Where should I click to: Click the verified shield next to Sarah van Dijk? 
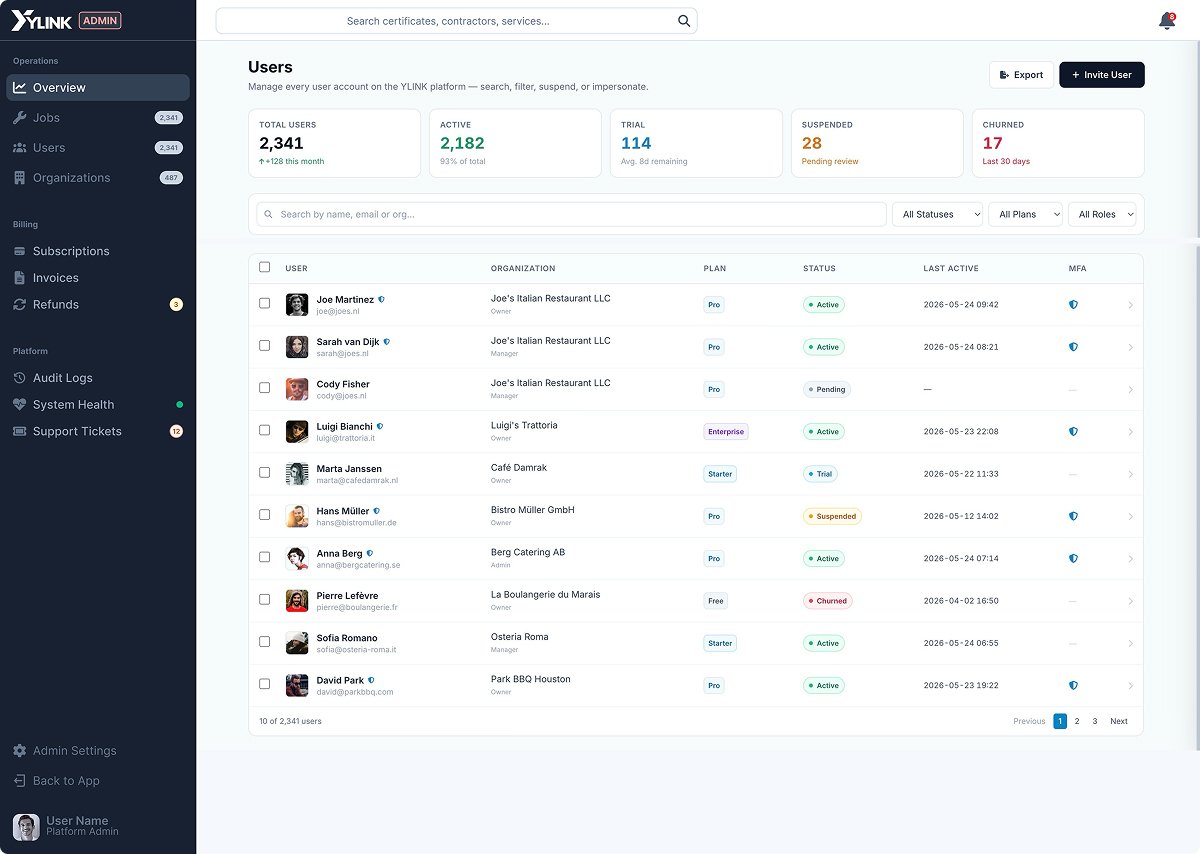(x=387, y=342)
